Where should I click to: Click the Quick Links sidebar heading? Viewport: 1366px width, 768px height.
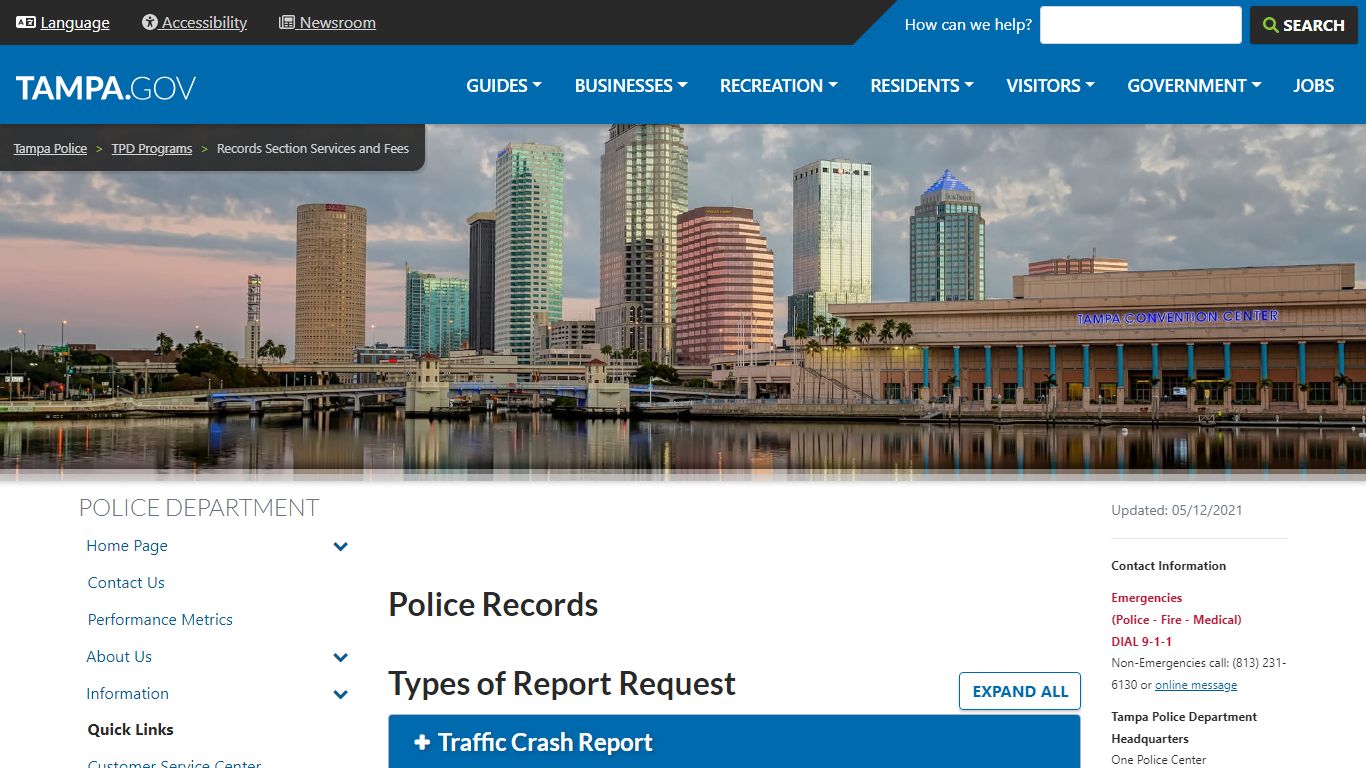point(130,729)
